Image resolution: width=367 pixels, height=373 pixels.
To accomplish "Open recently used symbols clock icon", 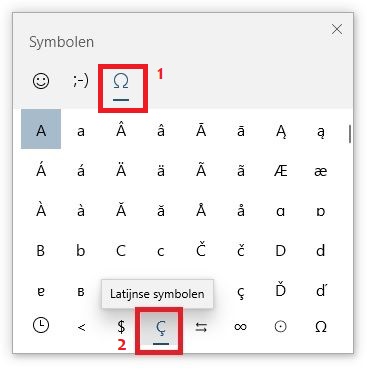I will (x=41, y=326).
